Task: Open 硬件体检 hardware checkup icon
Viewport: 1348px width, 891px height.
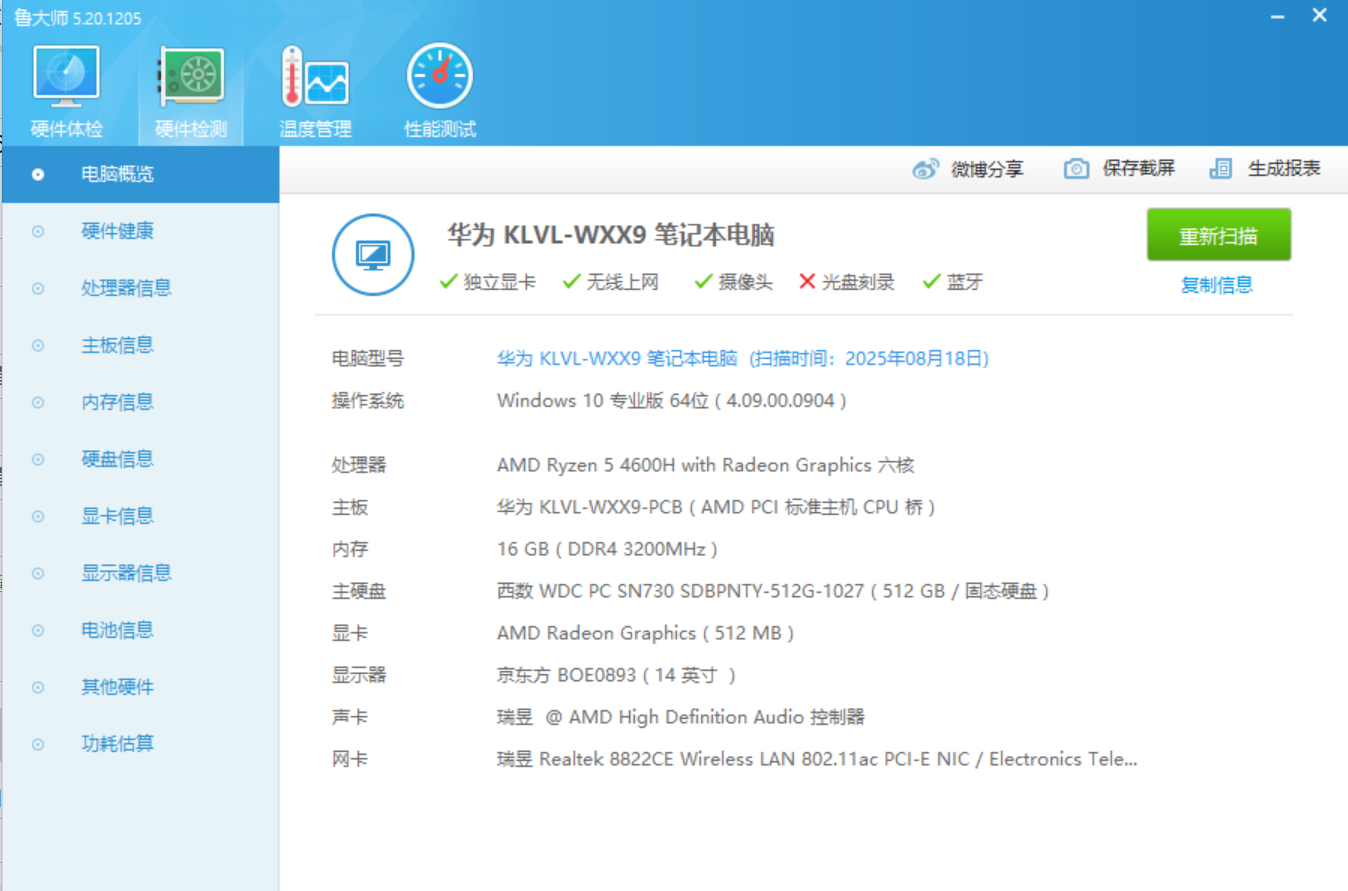Action: pos(67,75)
